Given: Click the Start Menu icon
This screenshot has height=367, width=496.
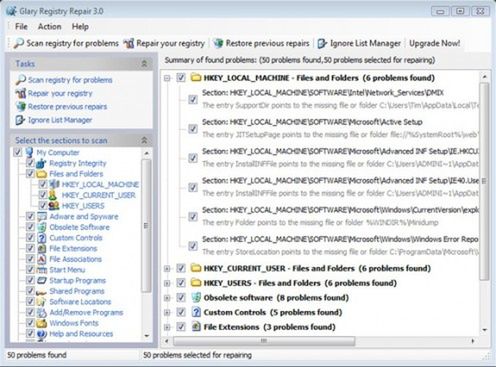Looking at the screenshot, I should click(x=42, y=270).
